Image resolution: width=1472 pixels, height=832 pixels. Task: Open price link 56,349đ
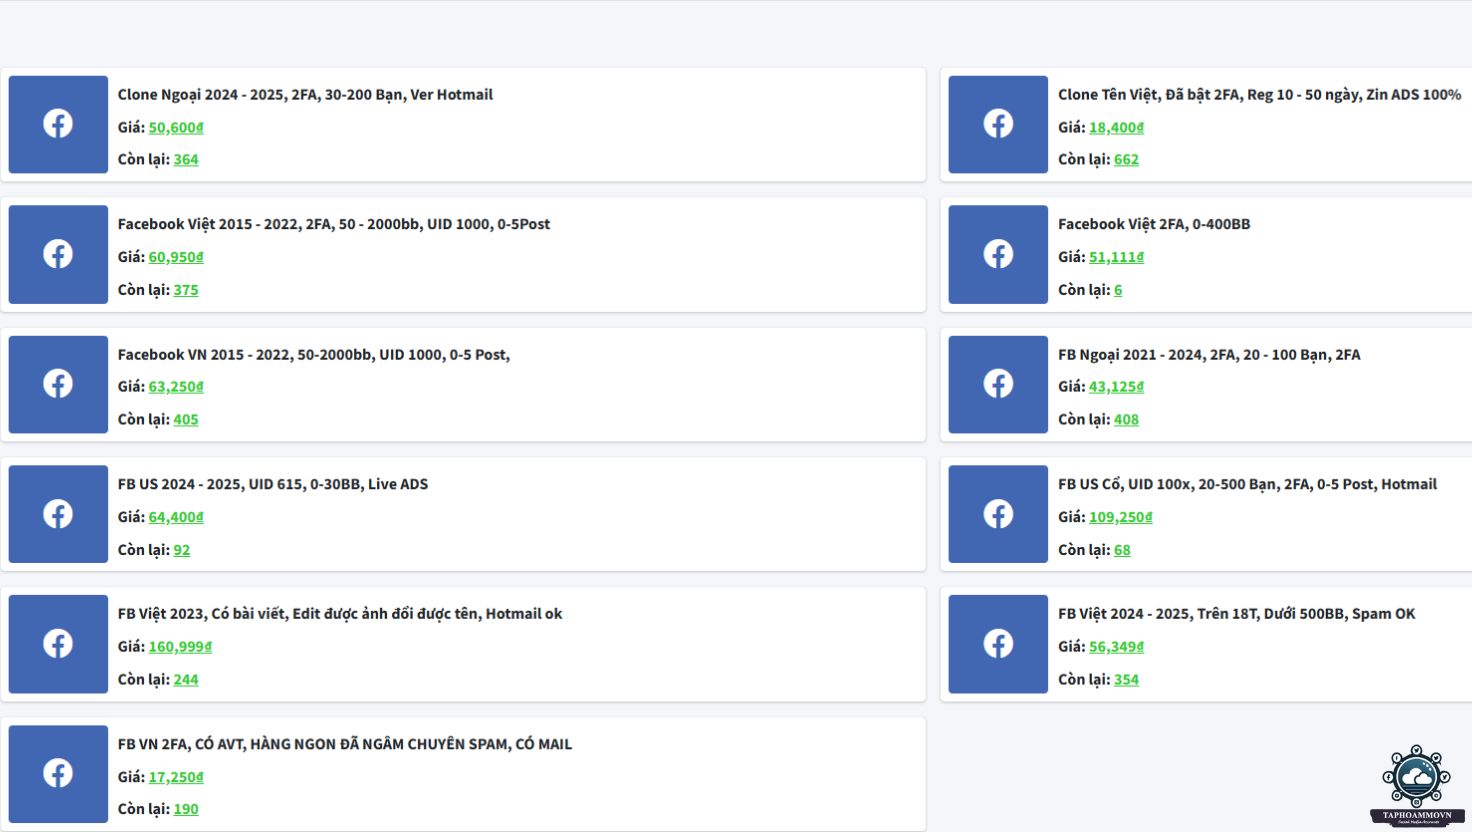[1116, 647]
